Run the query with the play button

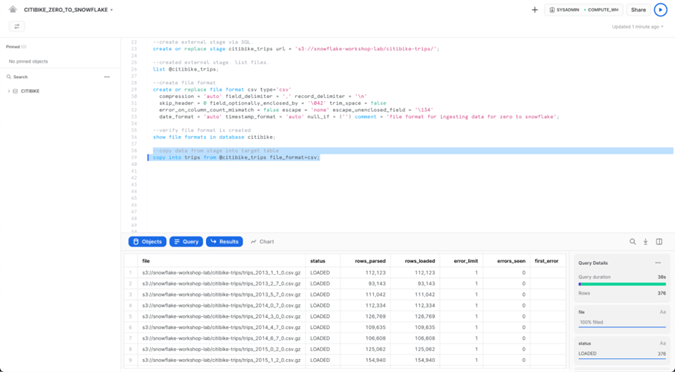coord(660,9)
